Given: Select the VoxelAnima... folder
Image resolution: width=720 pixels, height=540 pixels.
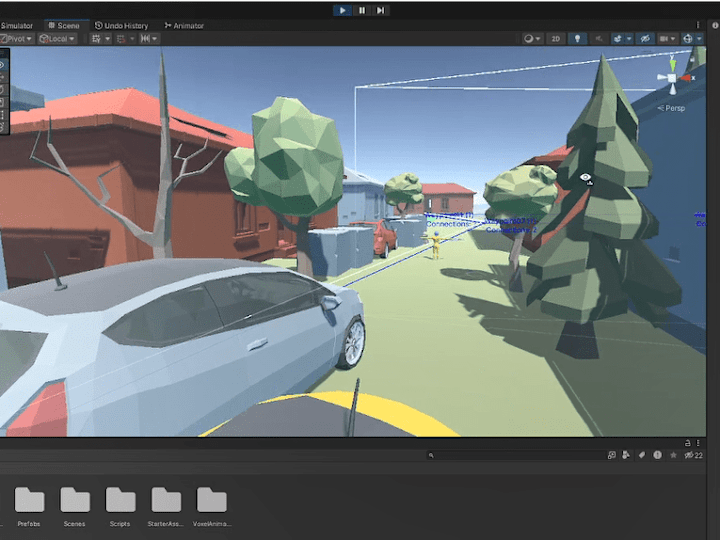Looking at the screenshot, I should (x=212, y=506).
